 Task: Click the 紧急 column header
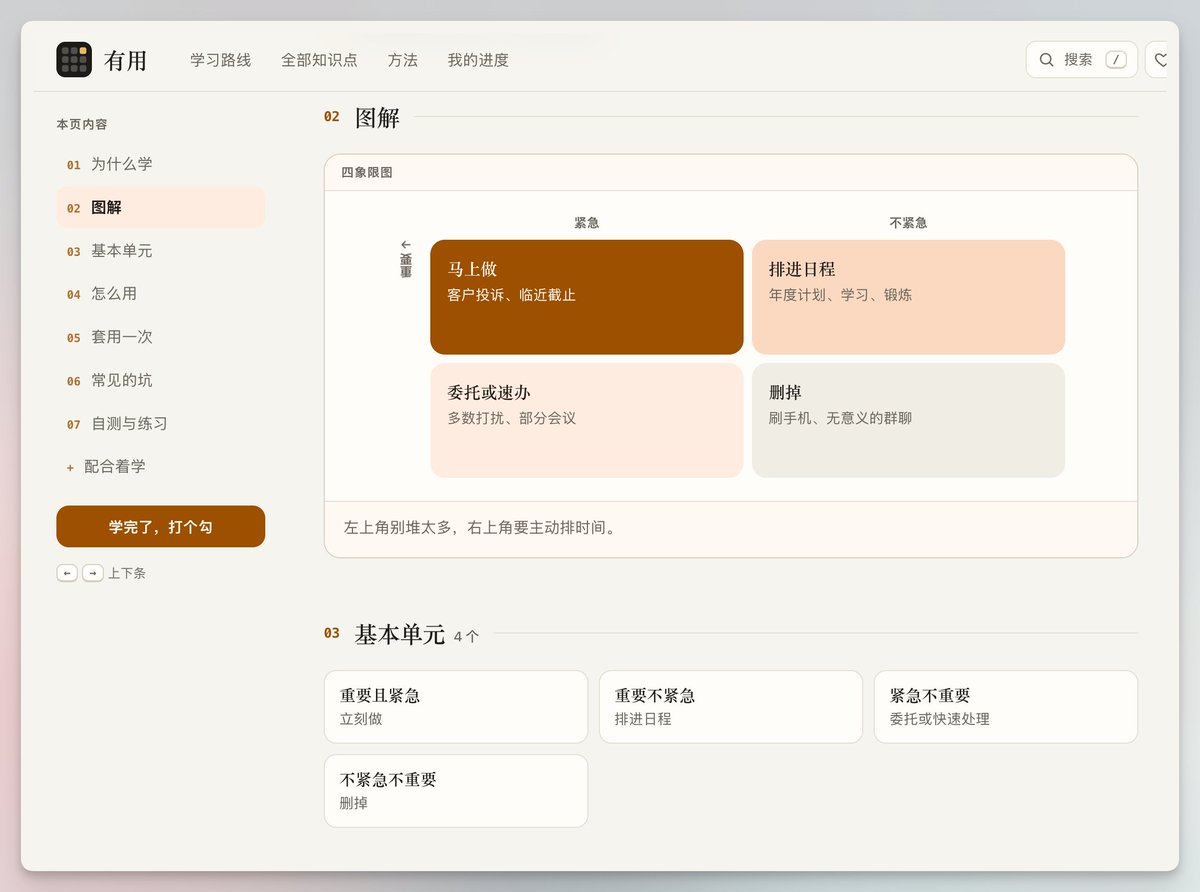587,223
